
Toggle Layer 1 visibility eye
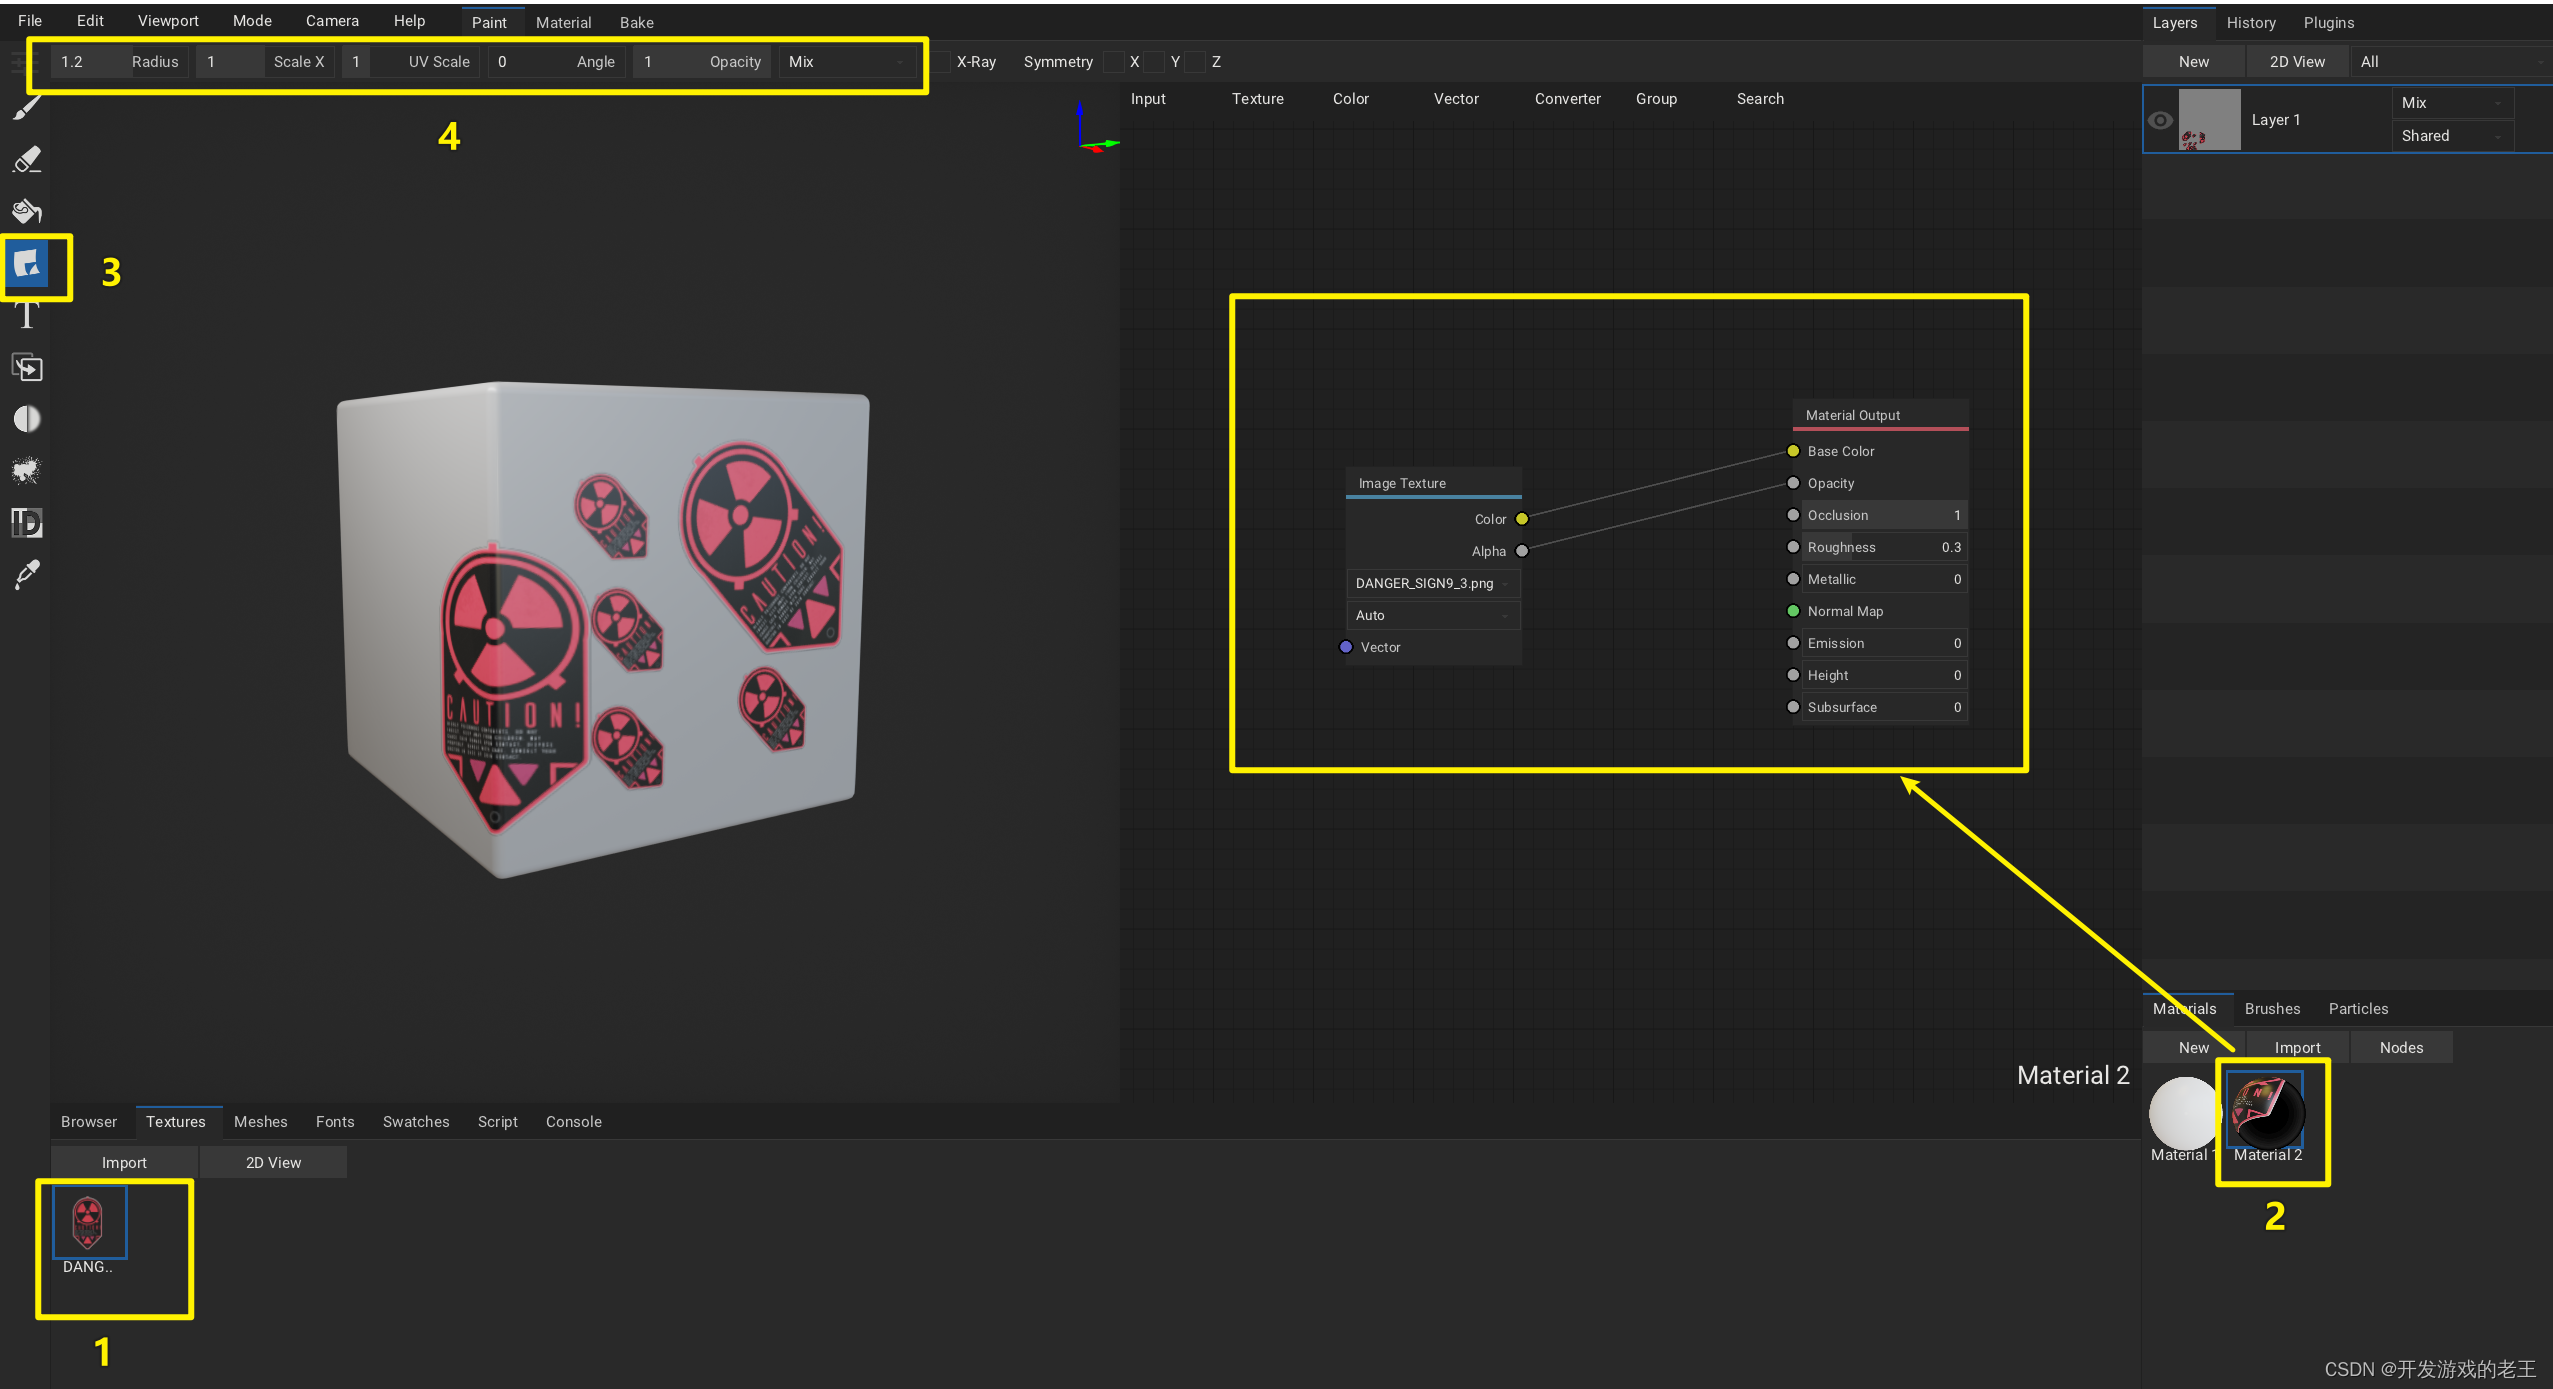(2160, 120)
